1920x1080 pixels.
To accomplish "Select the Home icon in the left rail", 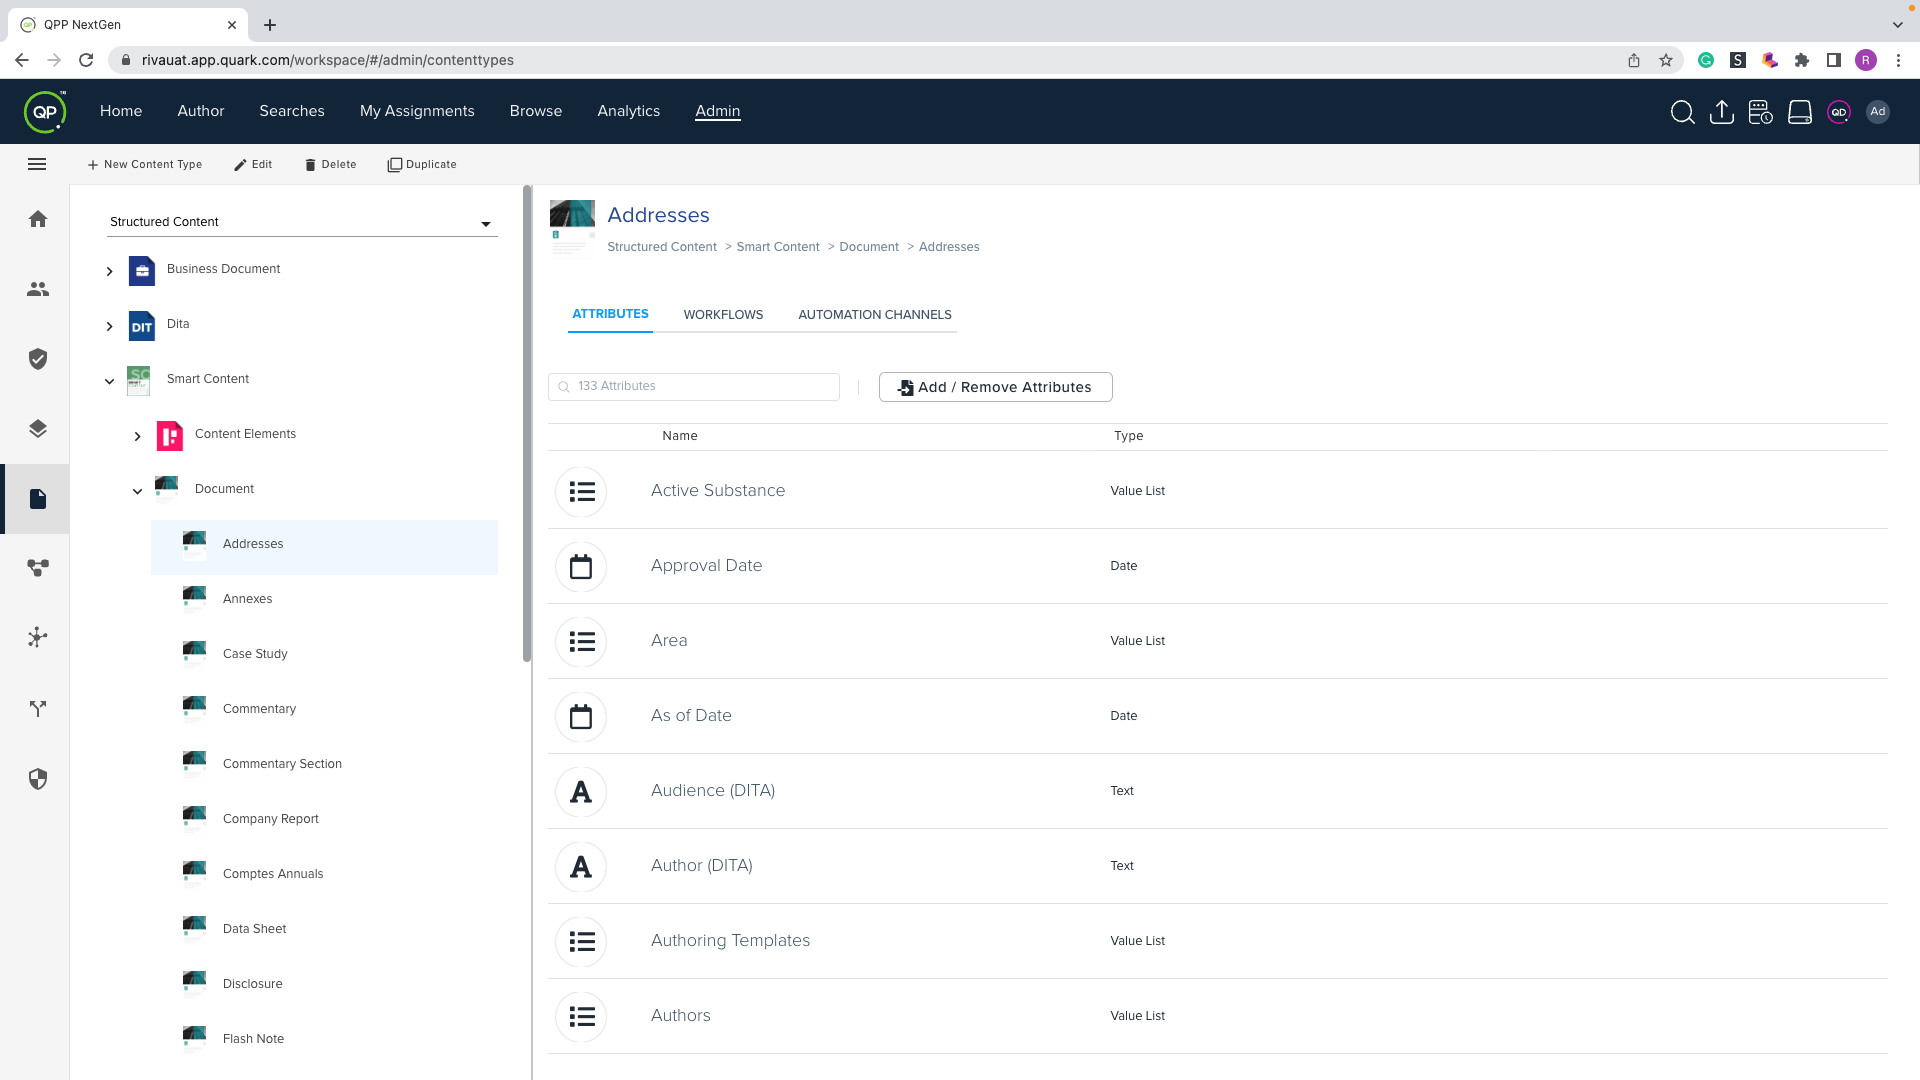I will (37, 219).
